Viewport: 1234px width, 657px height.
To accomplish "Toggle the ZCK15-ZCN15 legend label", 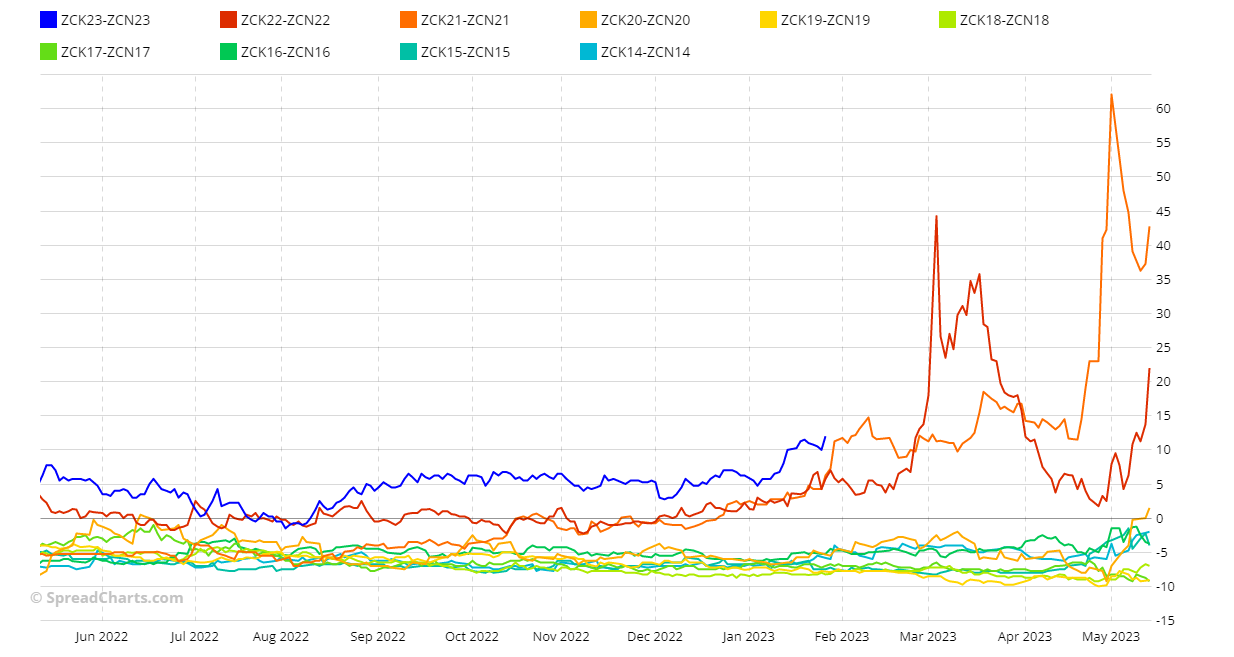I will pos(465,52).
